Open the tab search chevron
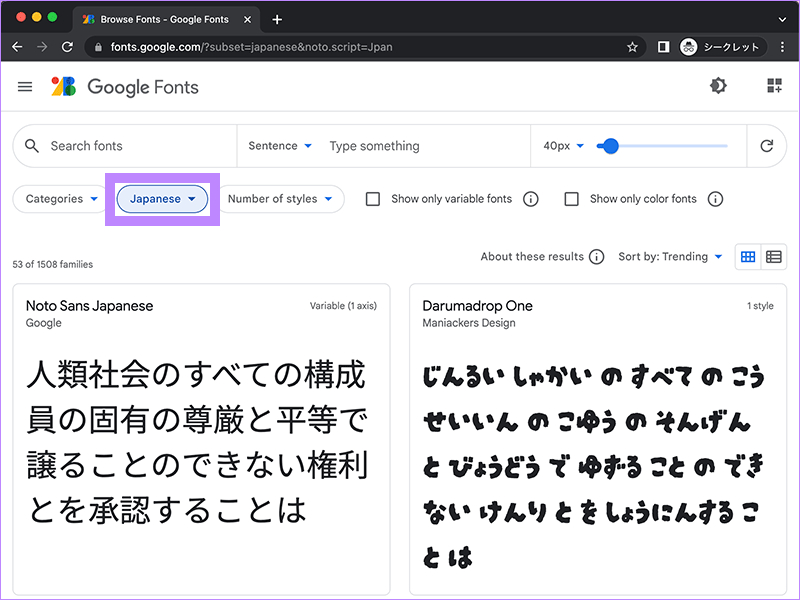 click(782, 19)
